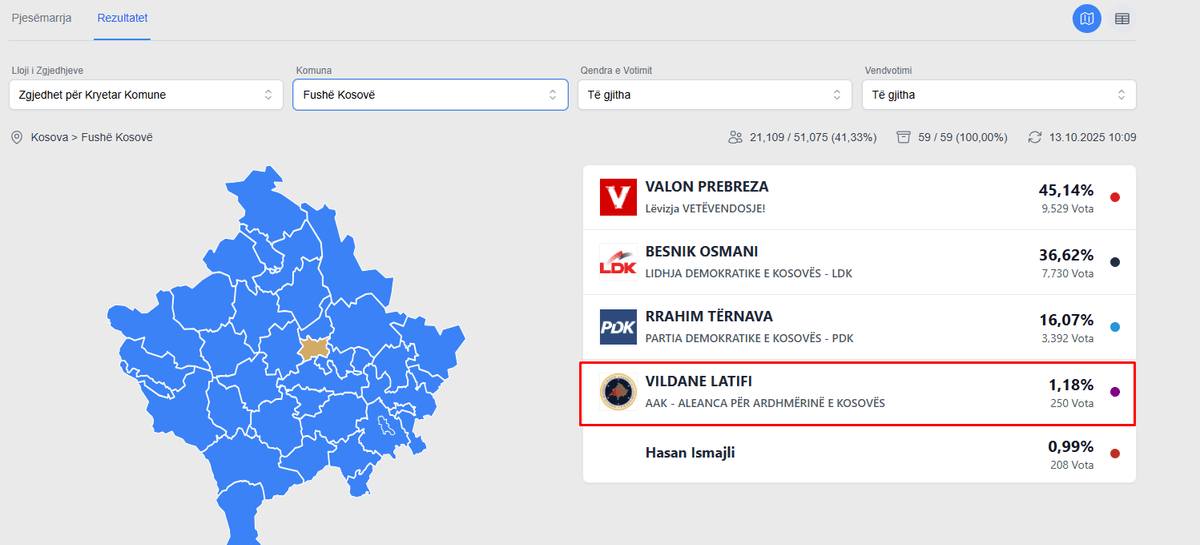1200x545 pixels.
Task: Click the AAK party emblem
Action: (618, 392)
